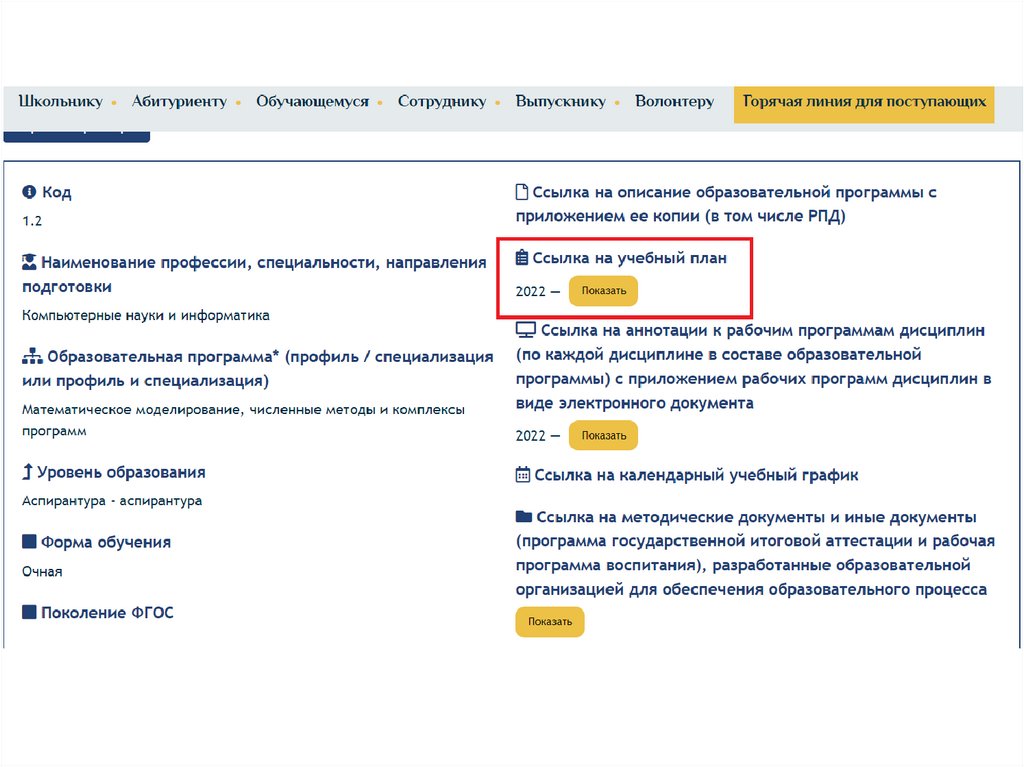Open the Сотруднику menu item

442,101
